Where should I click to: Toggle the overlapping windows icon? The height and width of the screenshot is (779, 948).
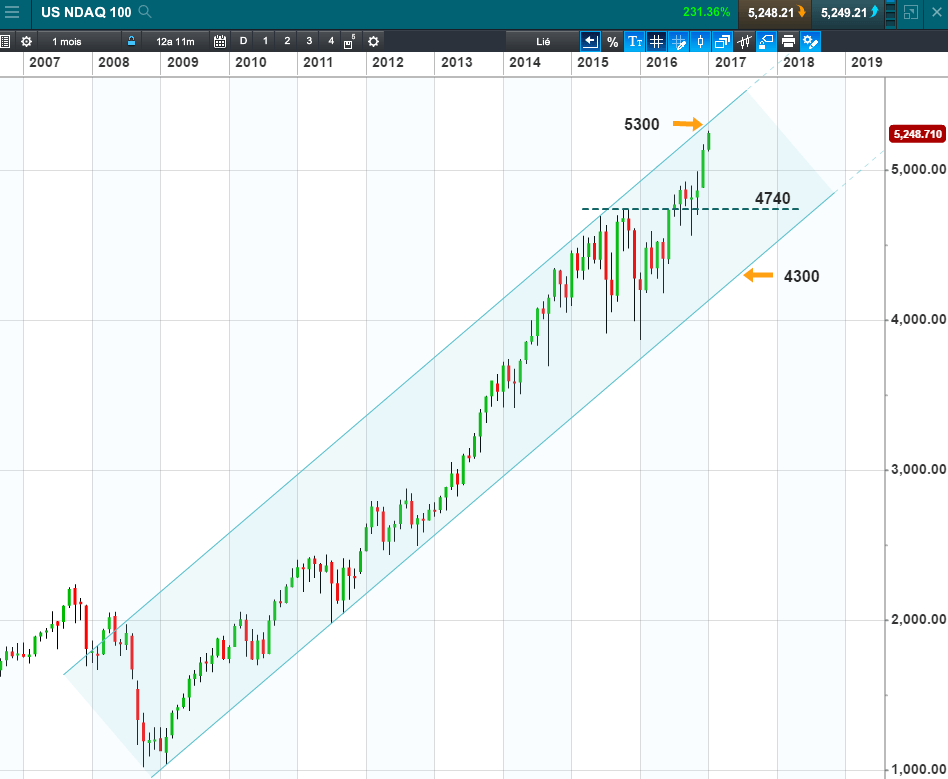722,42
